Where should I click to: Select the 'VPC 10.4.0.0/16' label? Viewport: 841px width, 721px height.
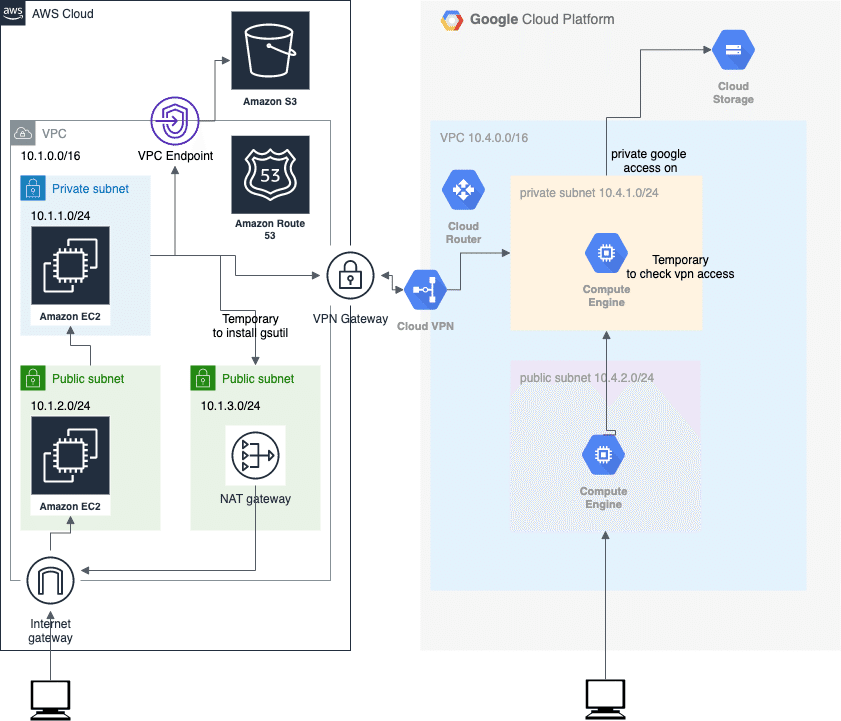[484, 138]
